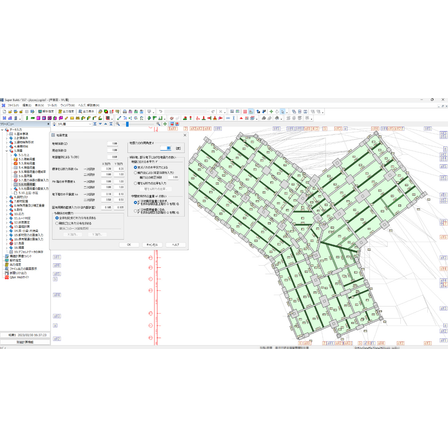Click the zoom-out magnifier left of zoom slider
Viewport: 448px width, 448px height.
118,124
